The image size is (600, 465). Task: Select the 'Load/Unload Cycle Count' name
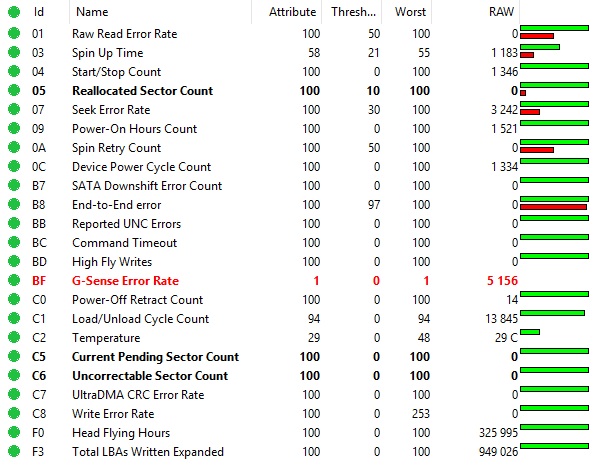click(x=140, y=319)
